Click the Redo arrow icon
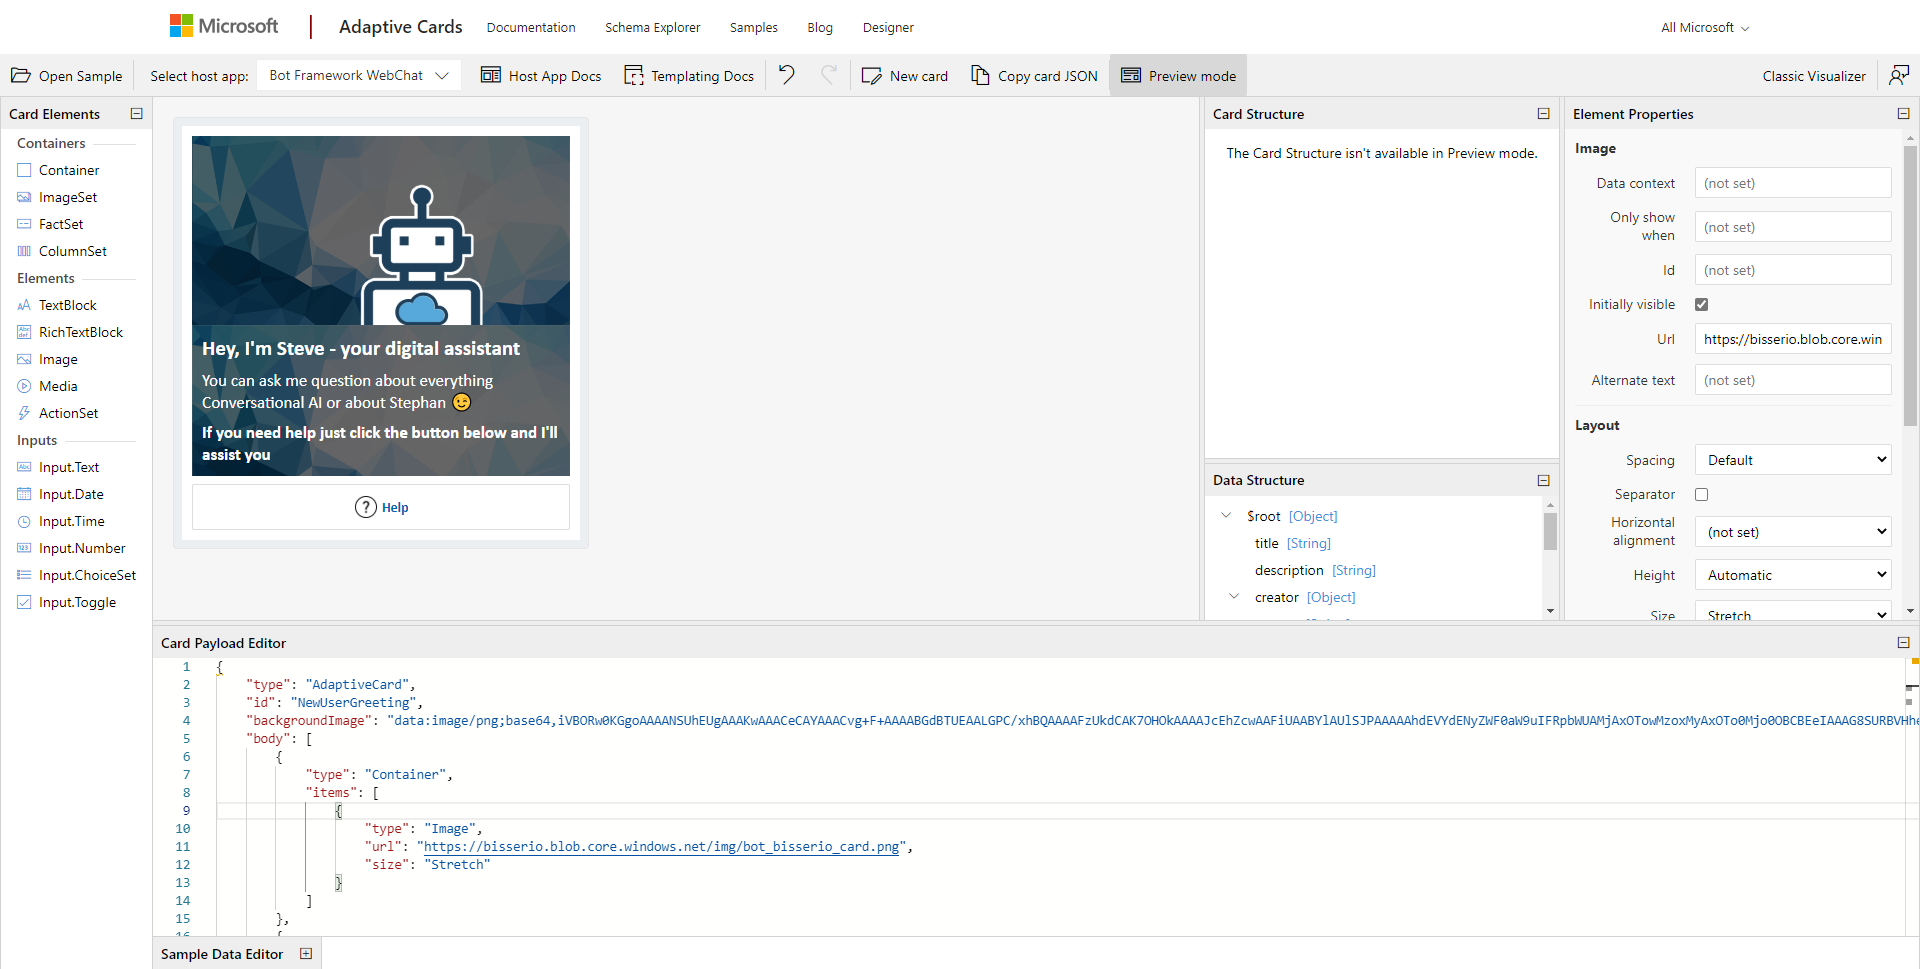This screenshot has width=1920, height=969. (828, 75)
